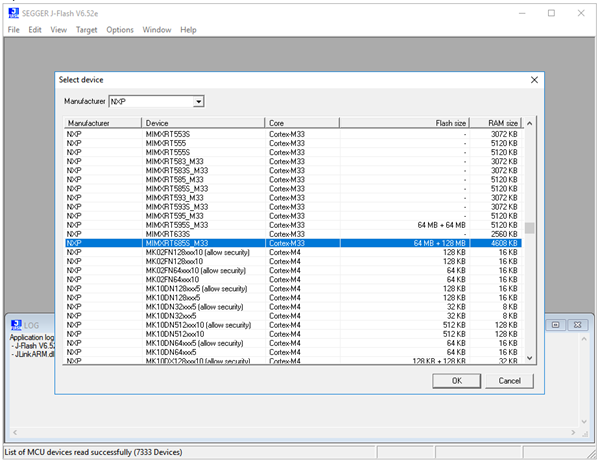Select device MIMXRT583S_M33

(293, 170)
